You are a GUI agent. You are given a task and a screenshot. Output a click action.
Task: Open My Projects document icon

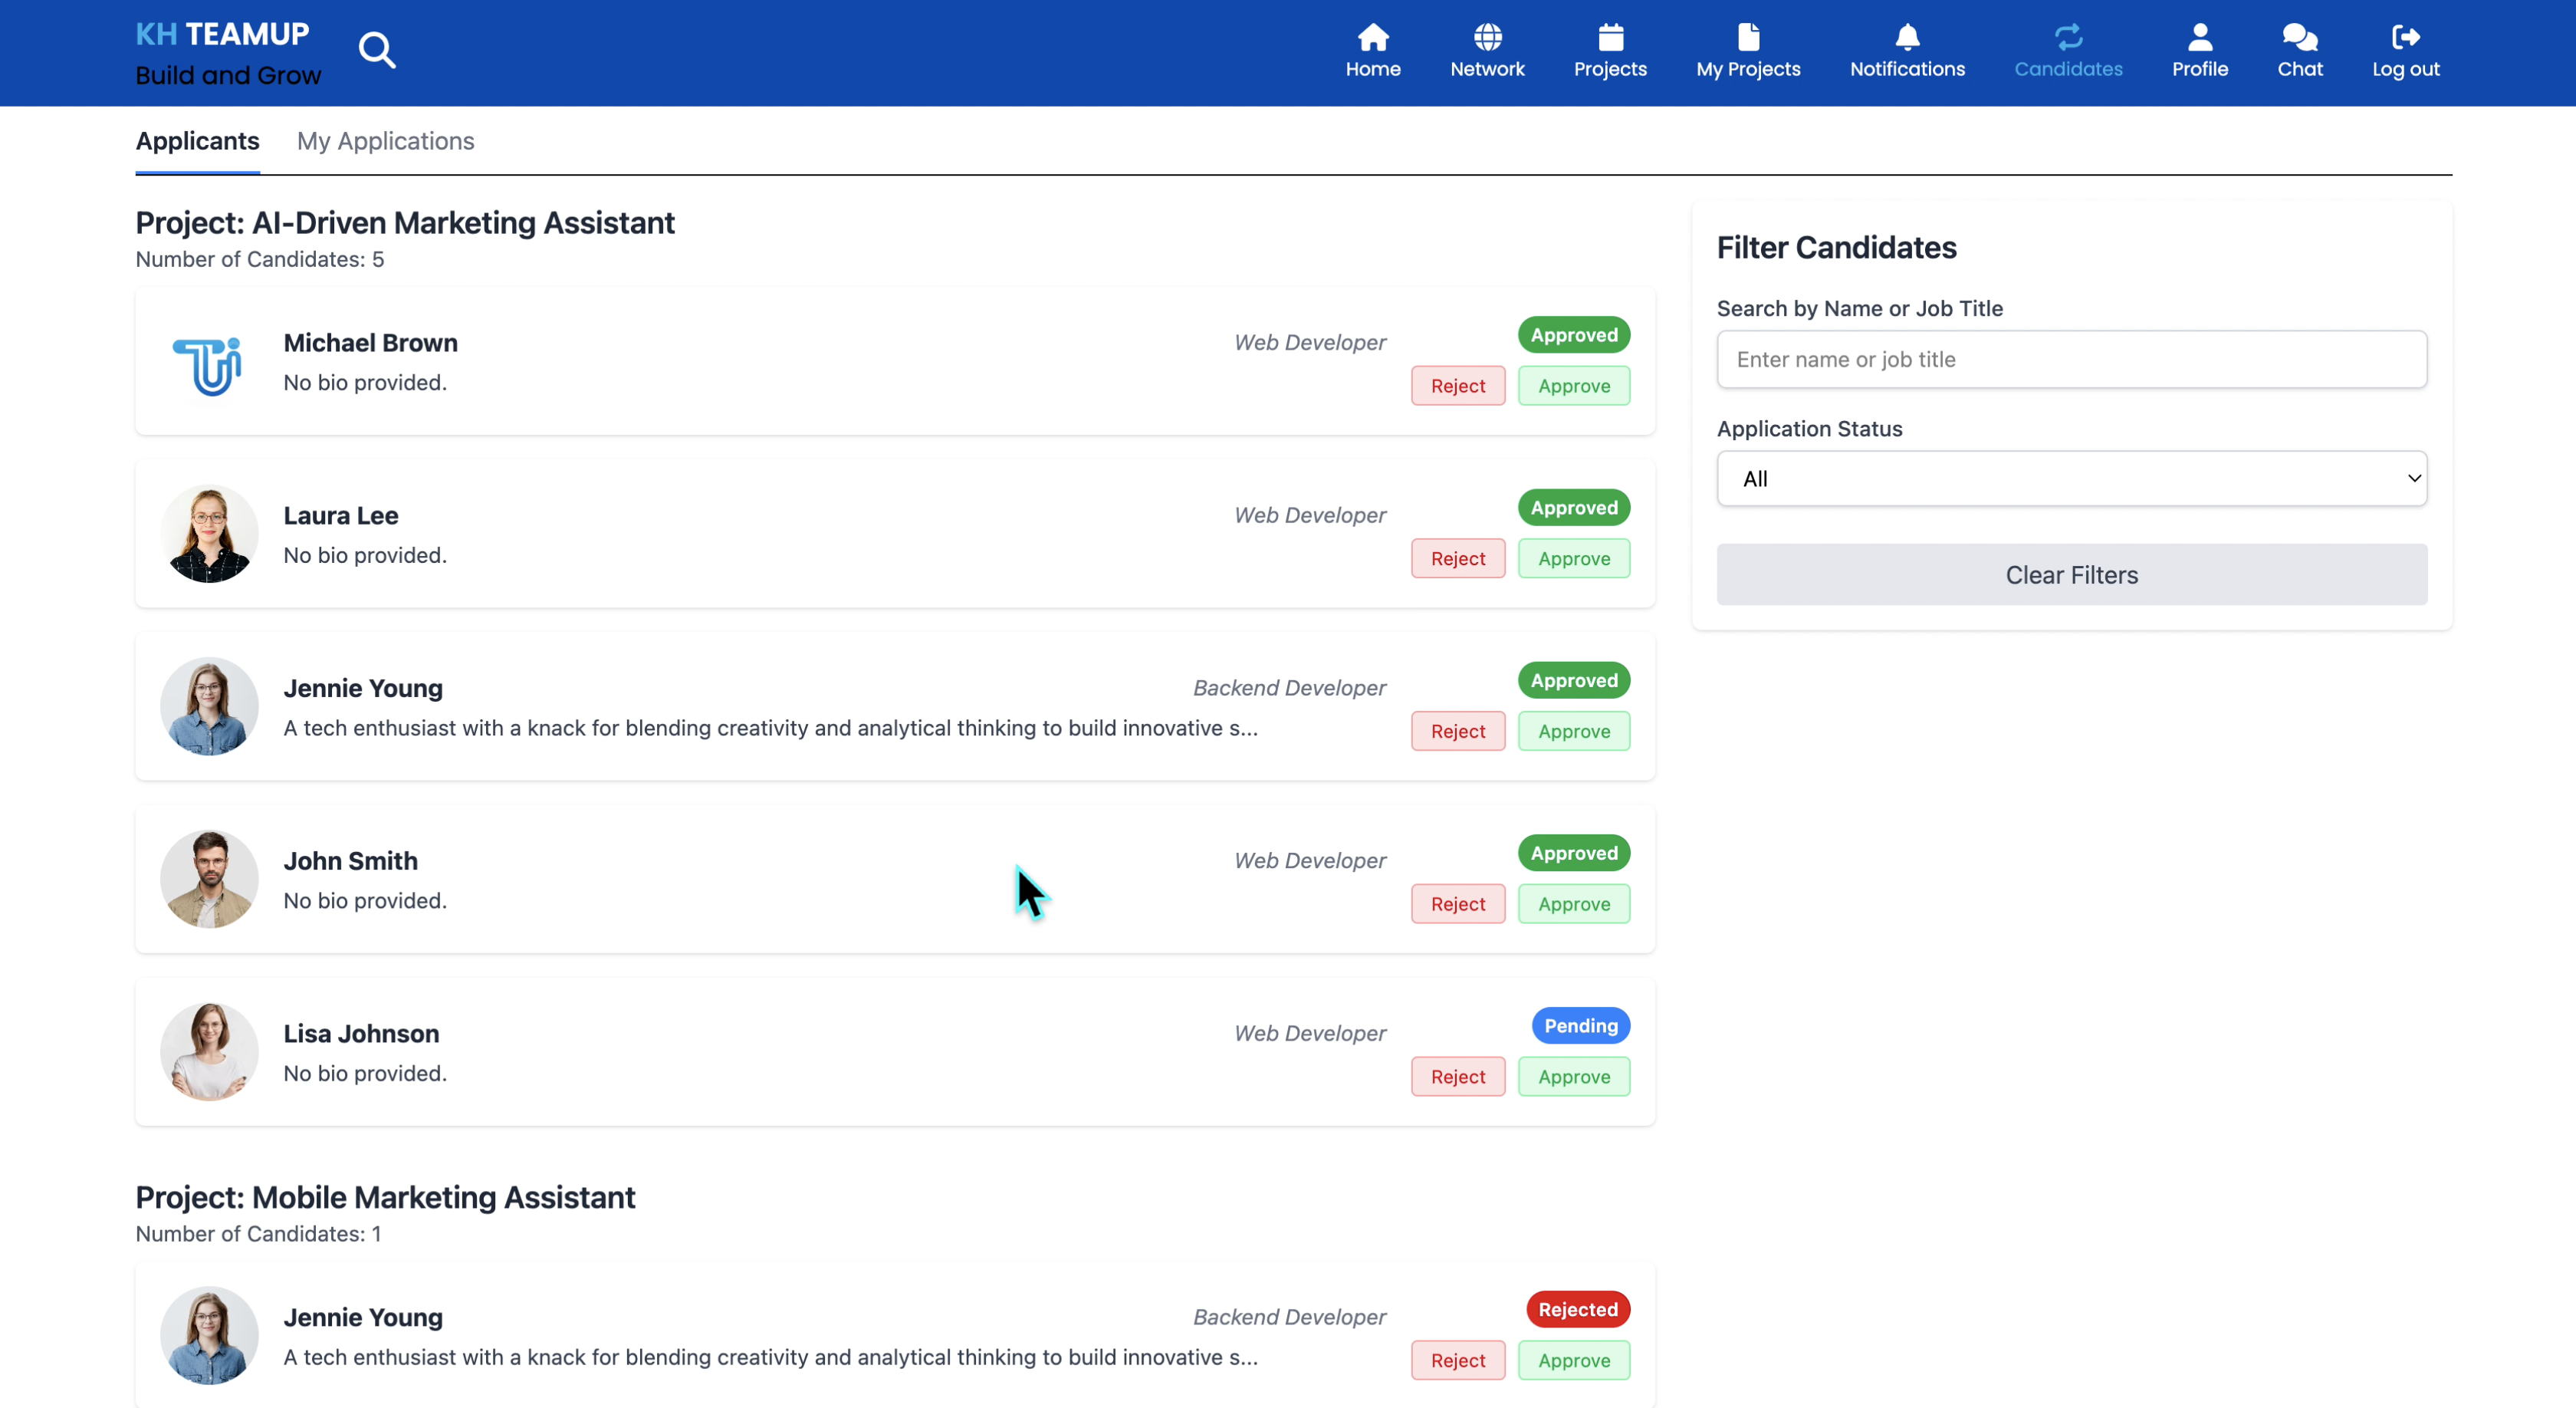point(1747,38)
